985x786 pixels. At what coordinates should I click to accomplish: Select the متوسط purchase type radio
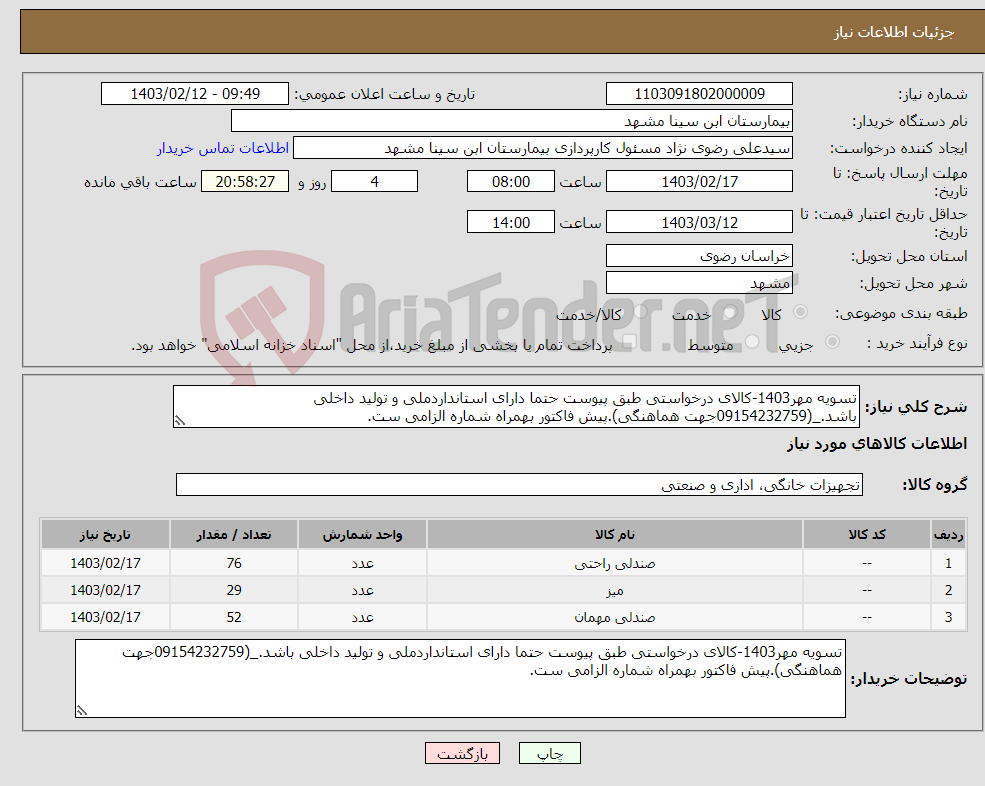752,342
